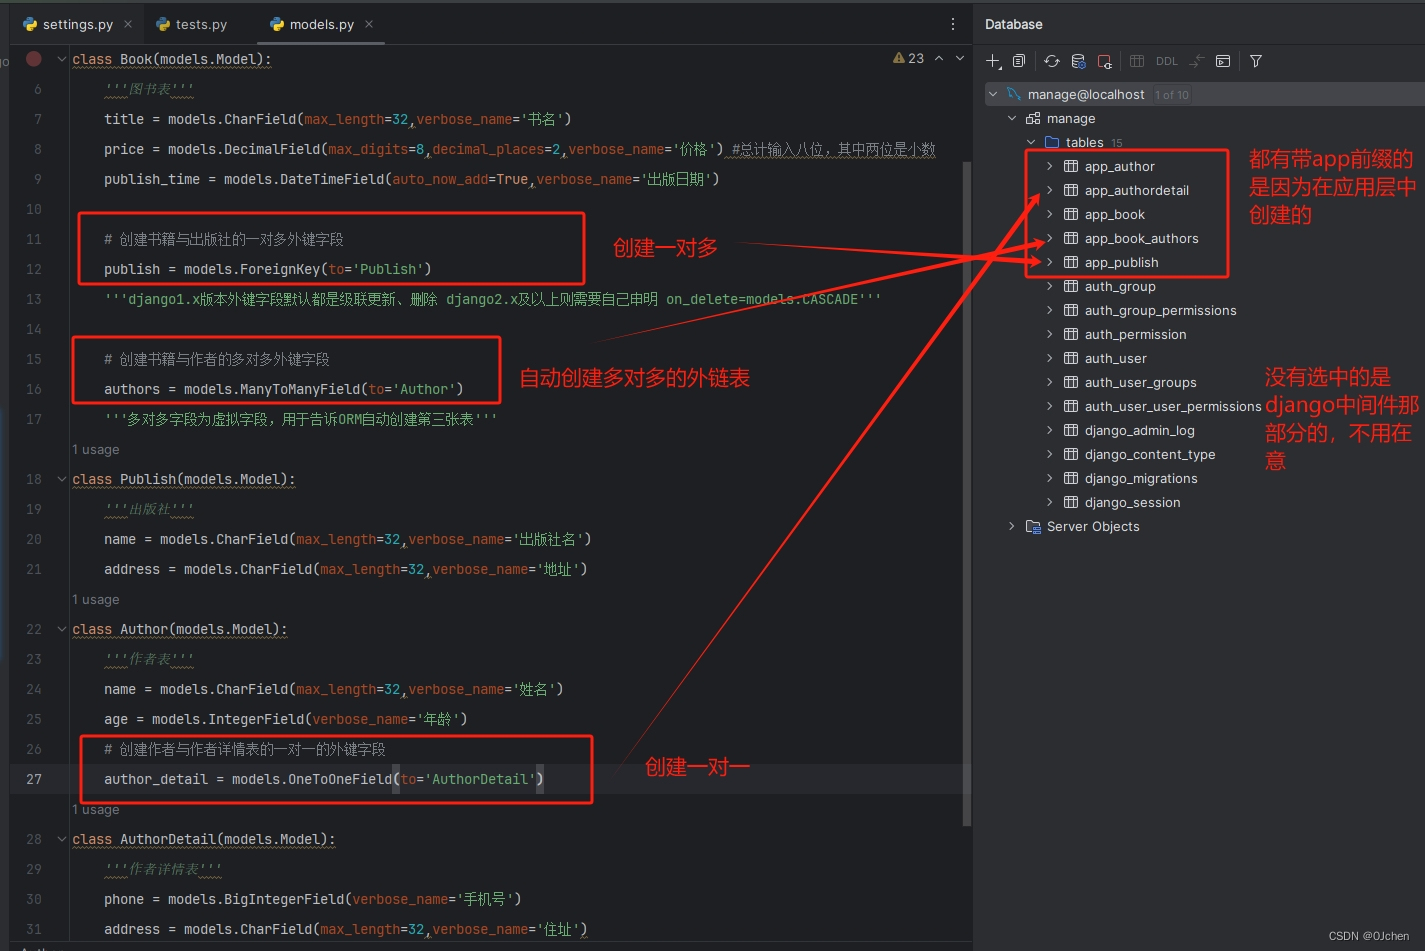Click the MySQL dolphin icon for manage@localhost
This screenshot has width=1425, height=951.
[x=1014, y=94]
